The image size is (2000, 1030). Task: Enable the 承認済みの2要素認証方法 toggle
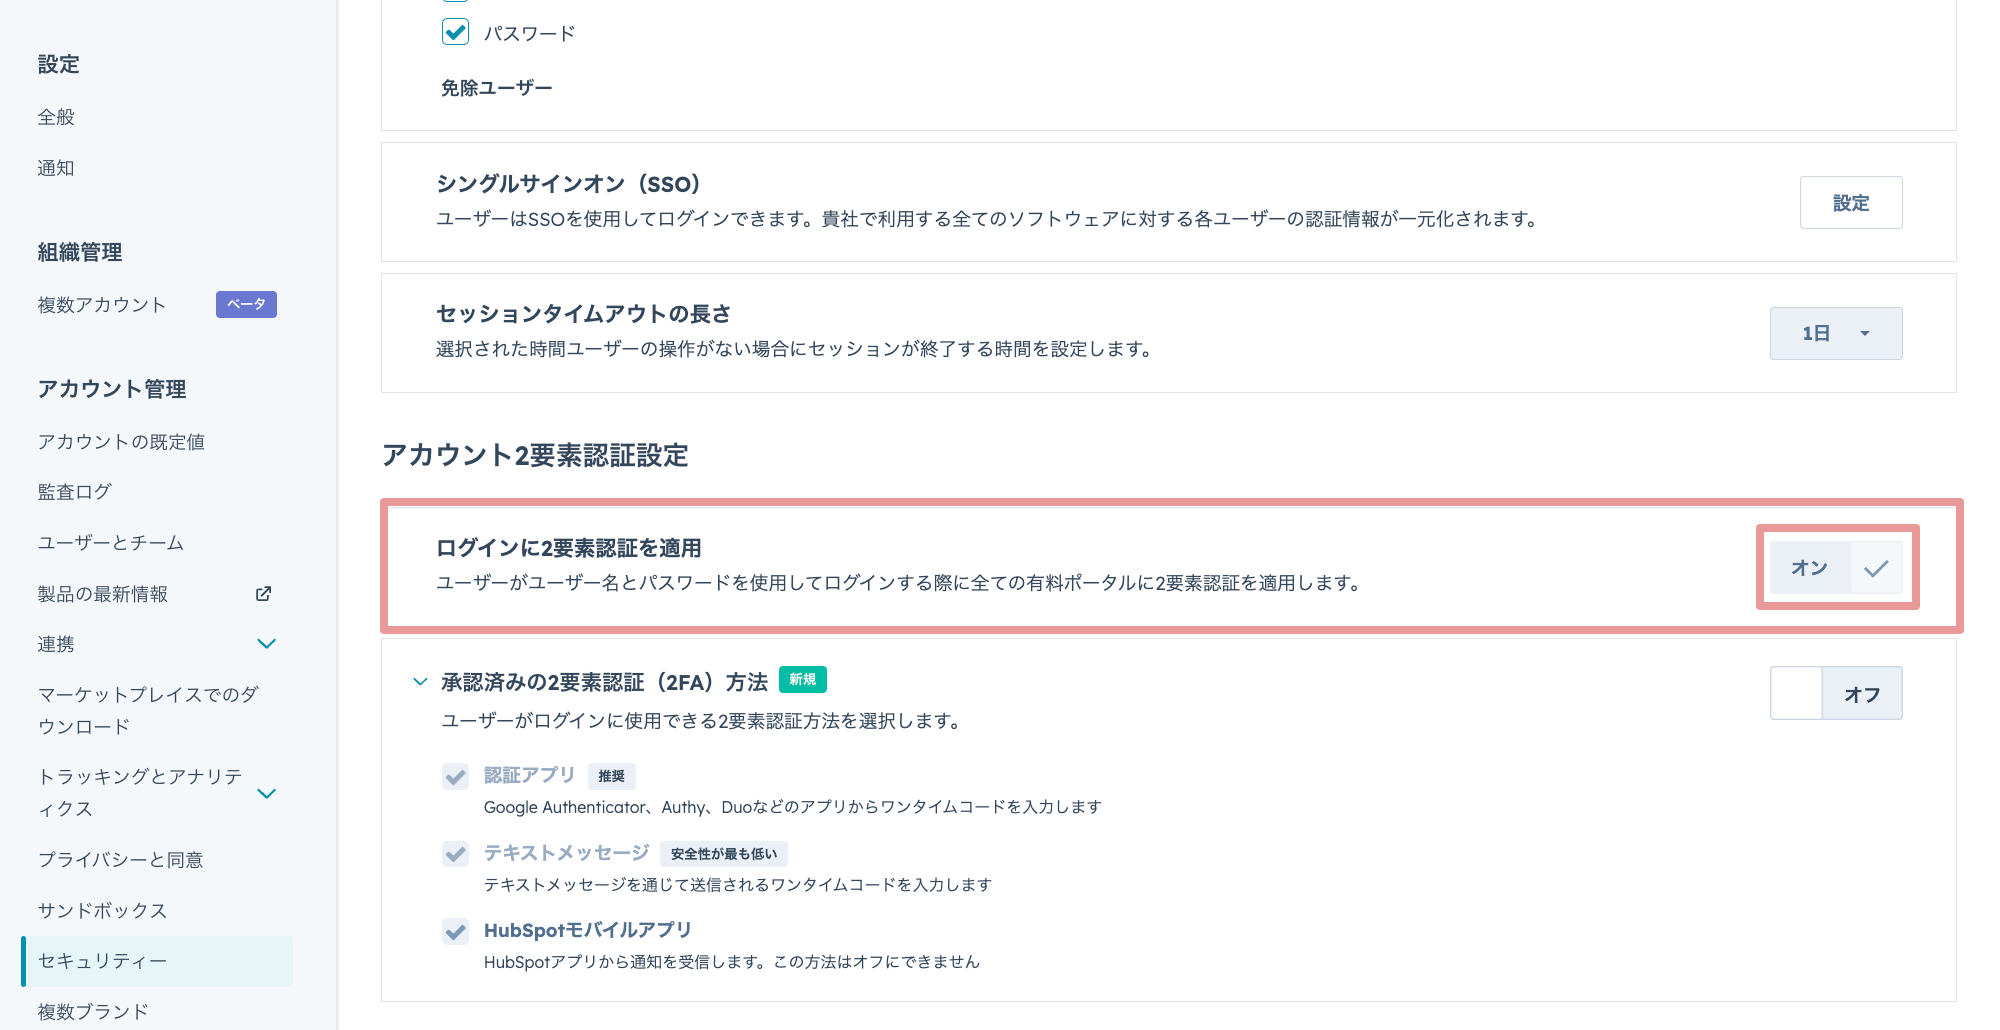pyautogui.click(x=1836, y=694)
